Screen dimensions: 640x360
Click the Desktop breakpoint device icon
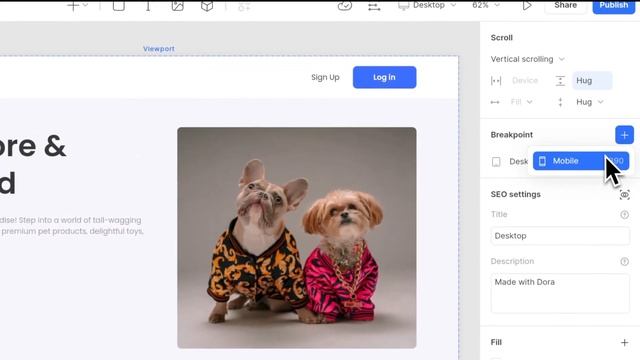coord(496,162)
